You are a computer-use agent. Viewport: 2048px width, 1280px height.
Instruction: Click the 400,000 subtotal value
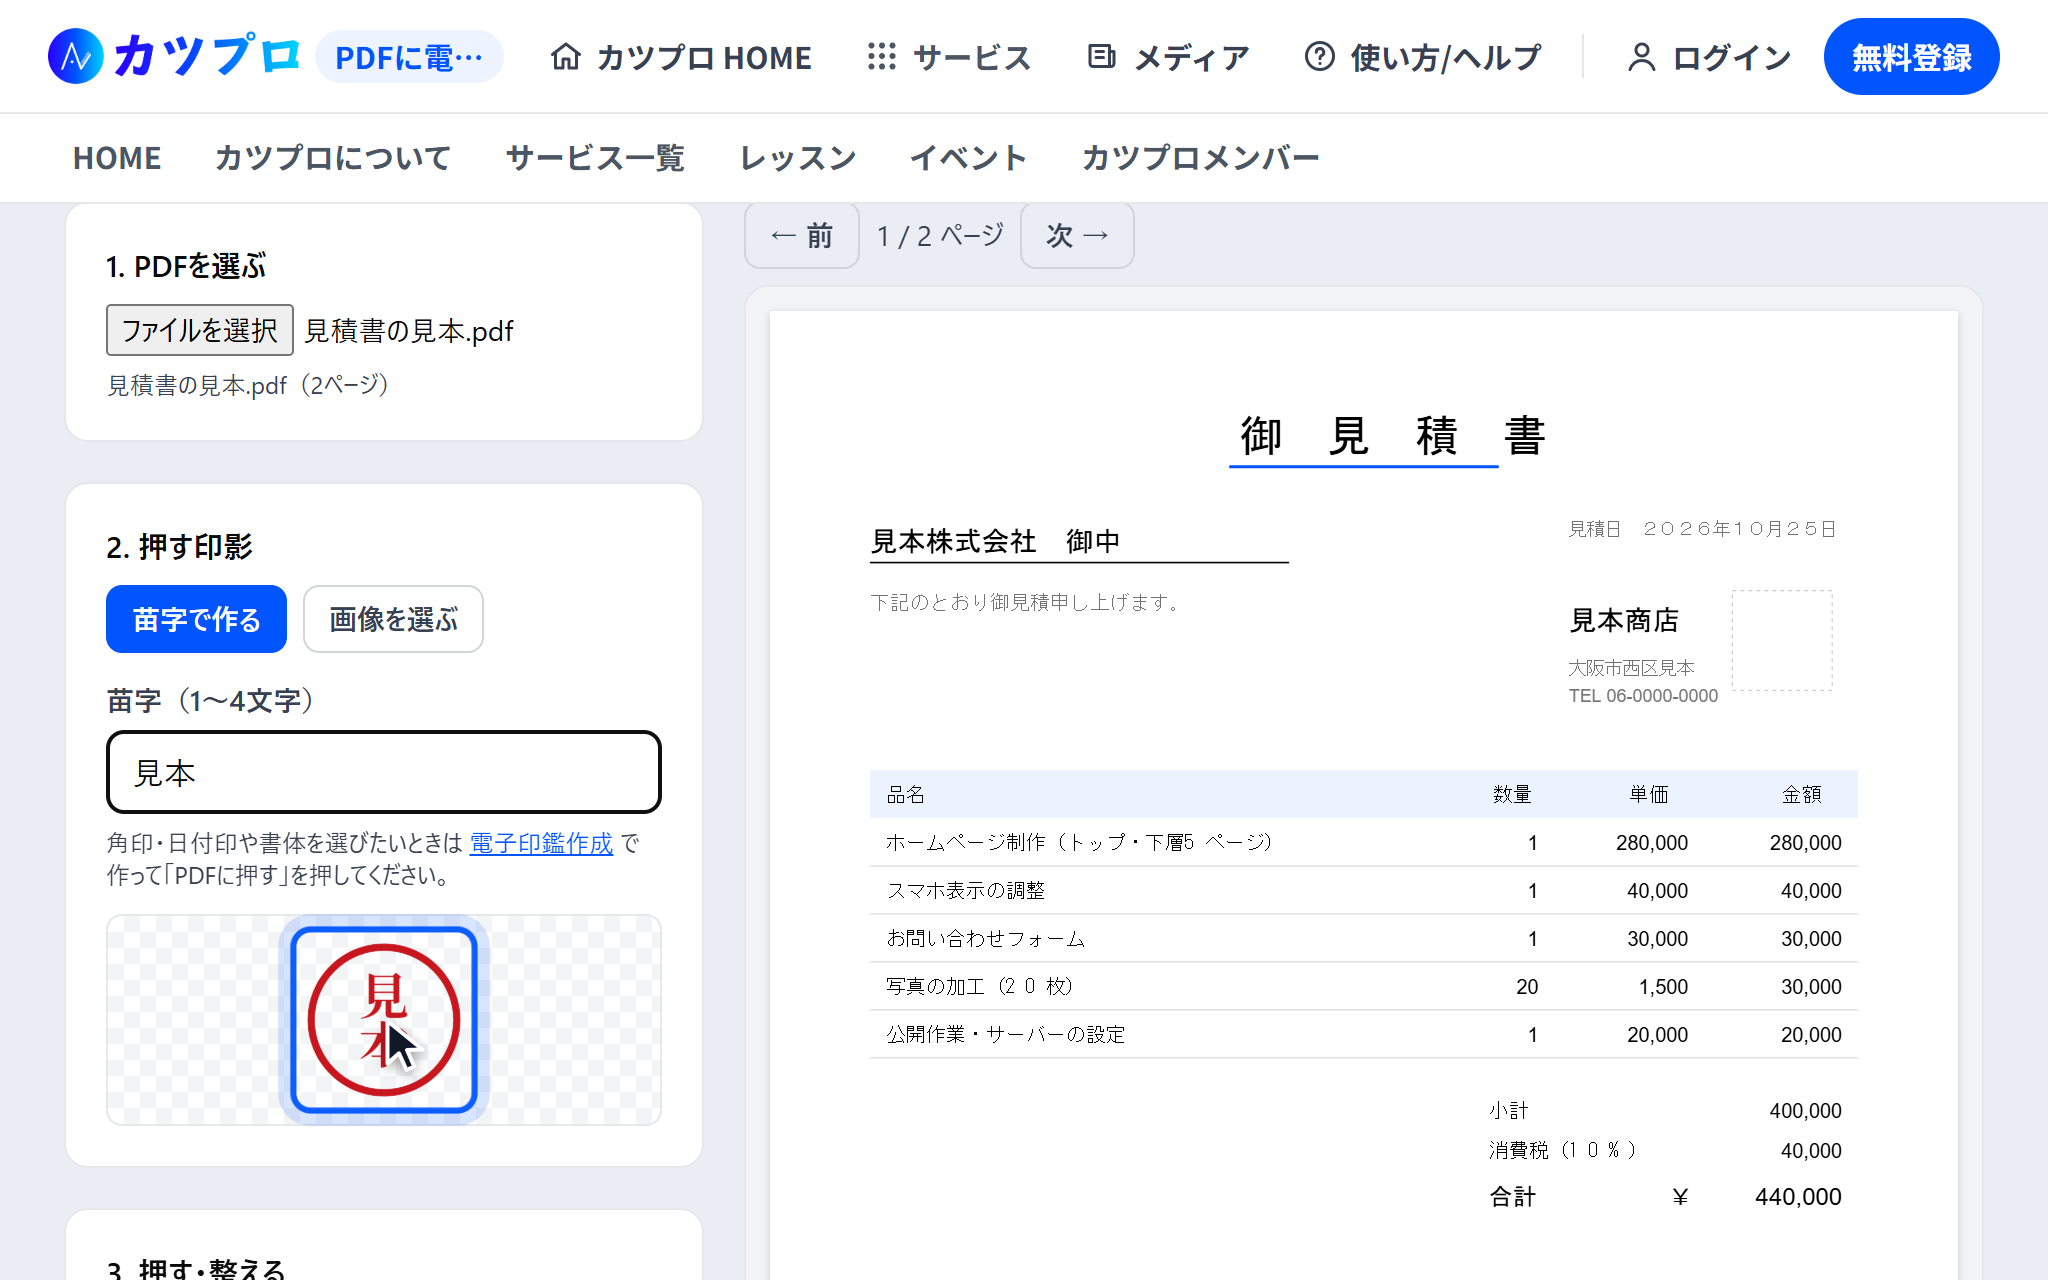click(x=1805, y=1110)
